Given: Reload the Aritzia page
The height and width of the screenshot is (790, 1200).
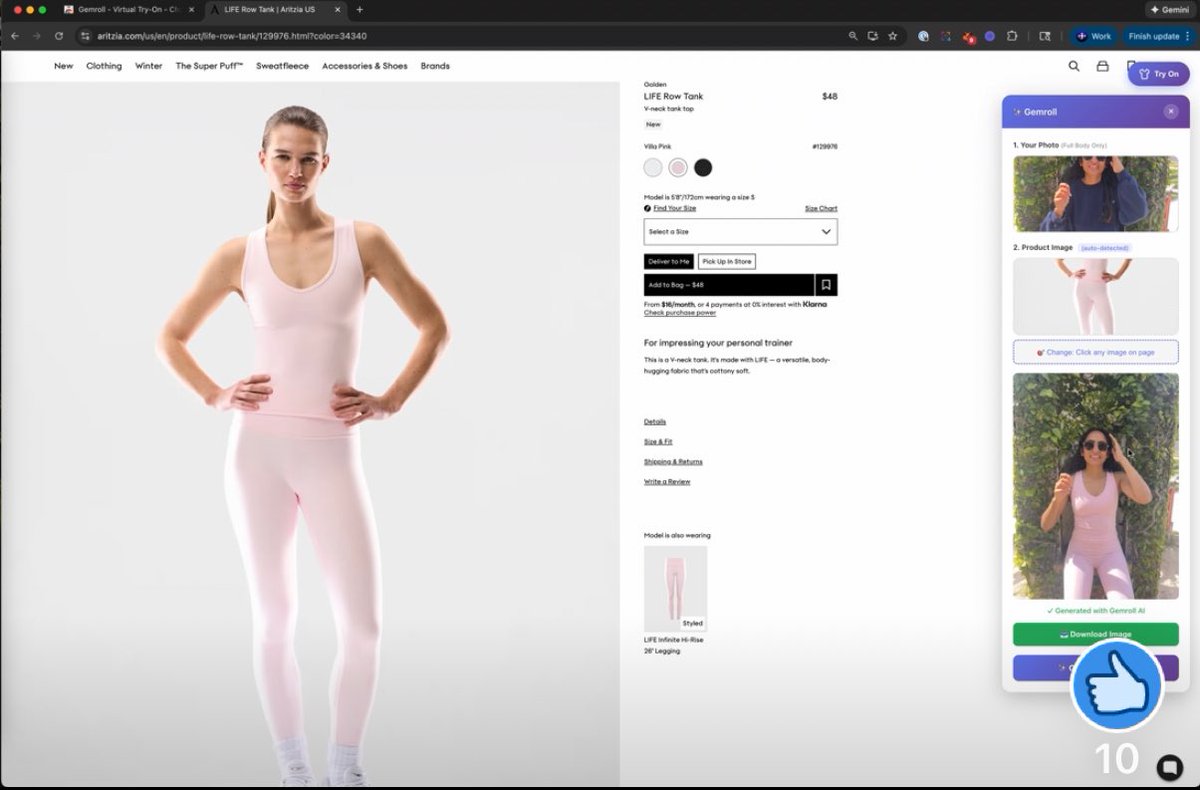Looking at the screenshot, I should [x=59, y=36].
